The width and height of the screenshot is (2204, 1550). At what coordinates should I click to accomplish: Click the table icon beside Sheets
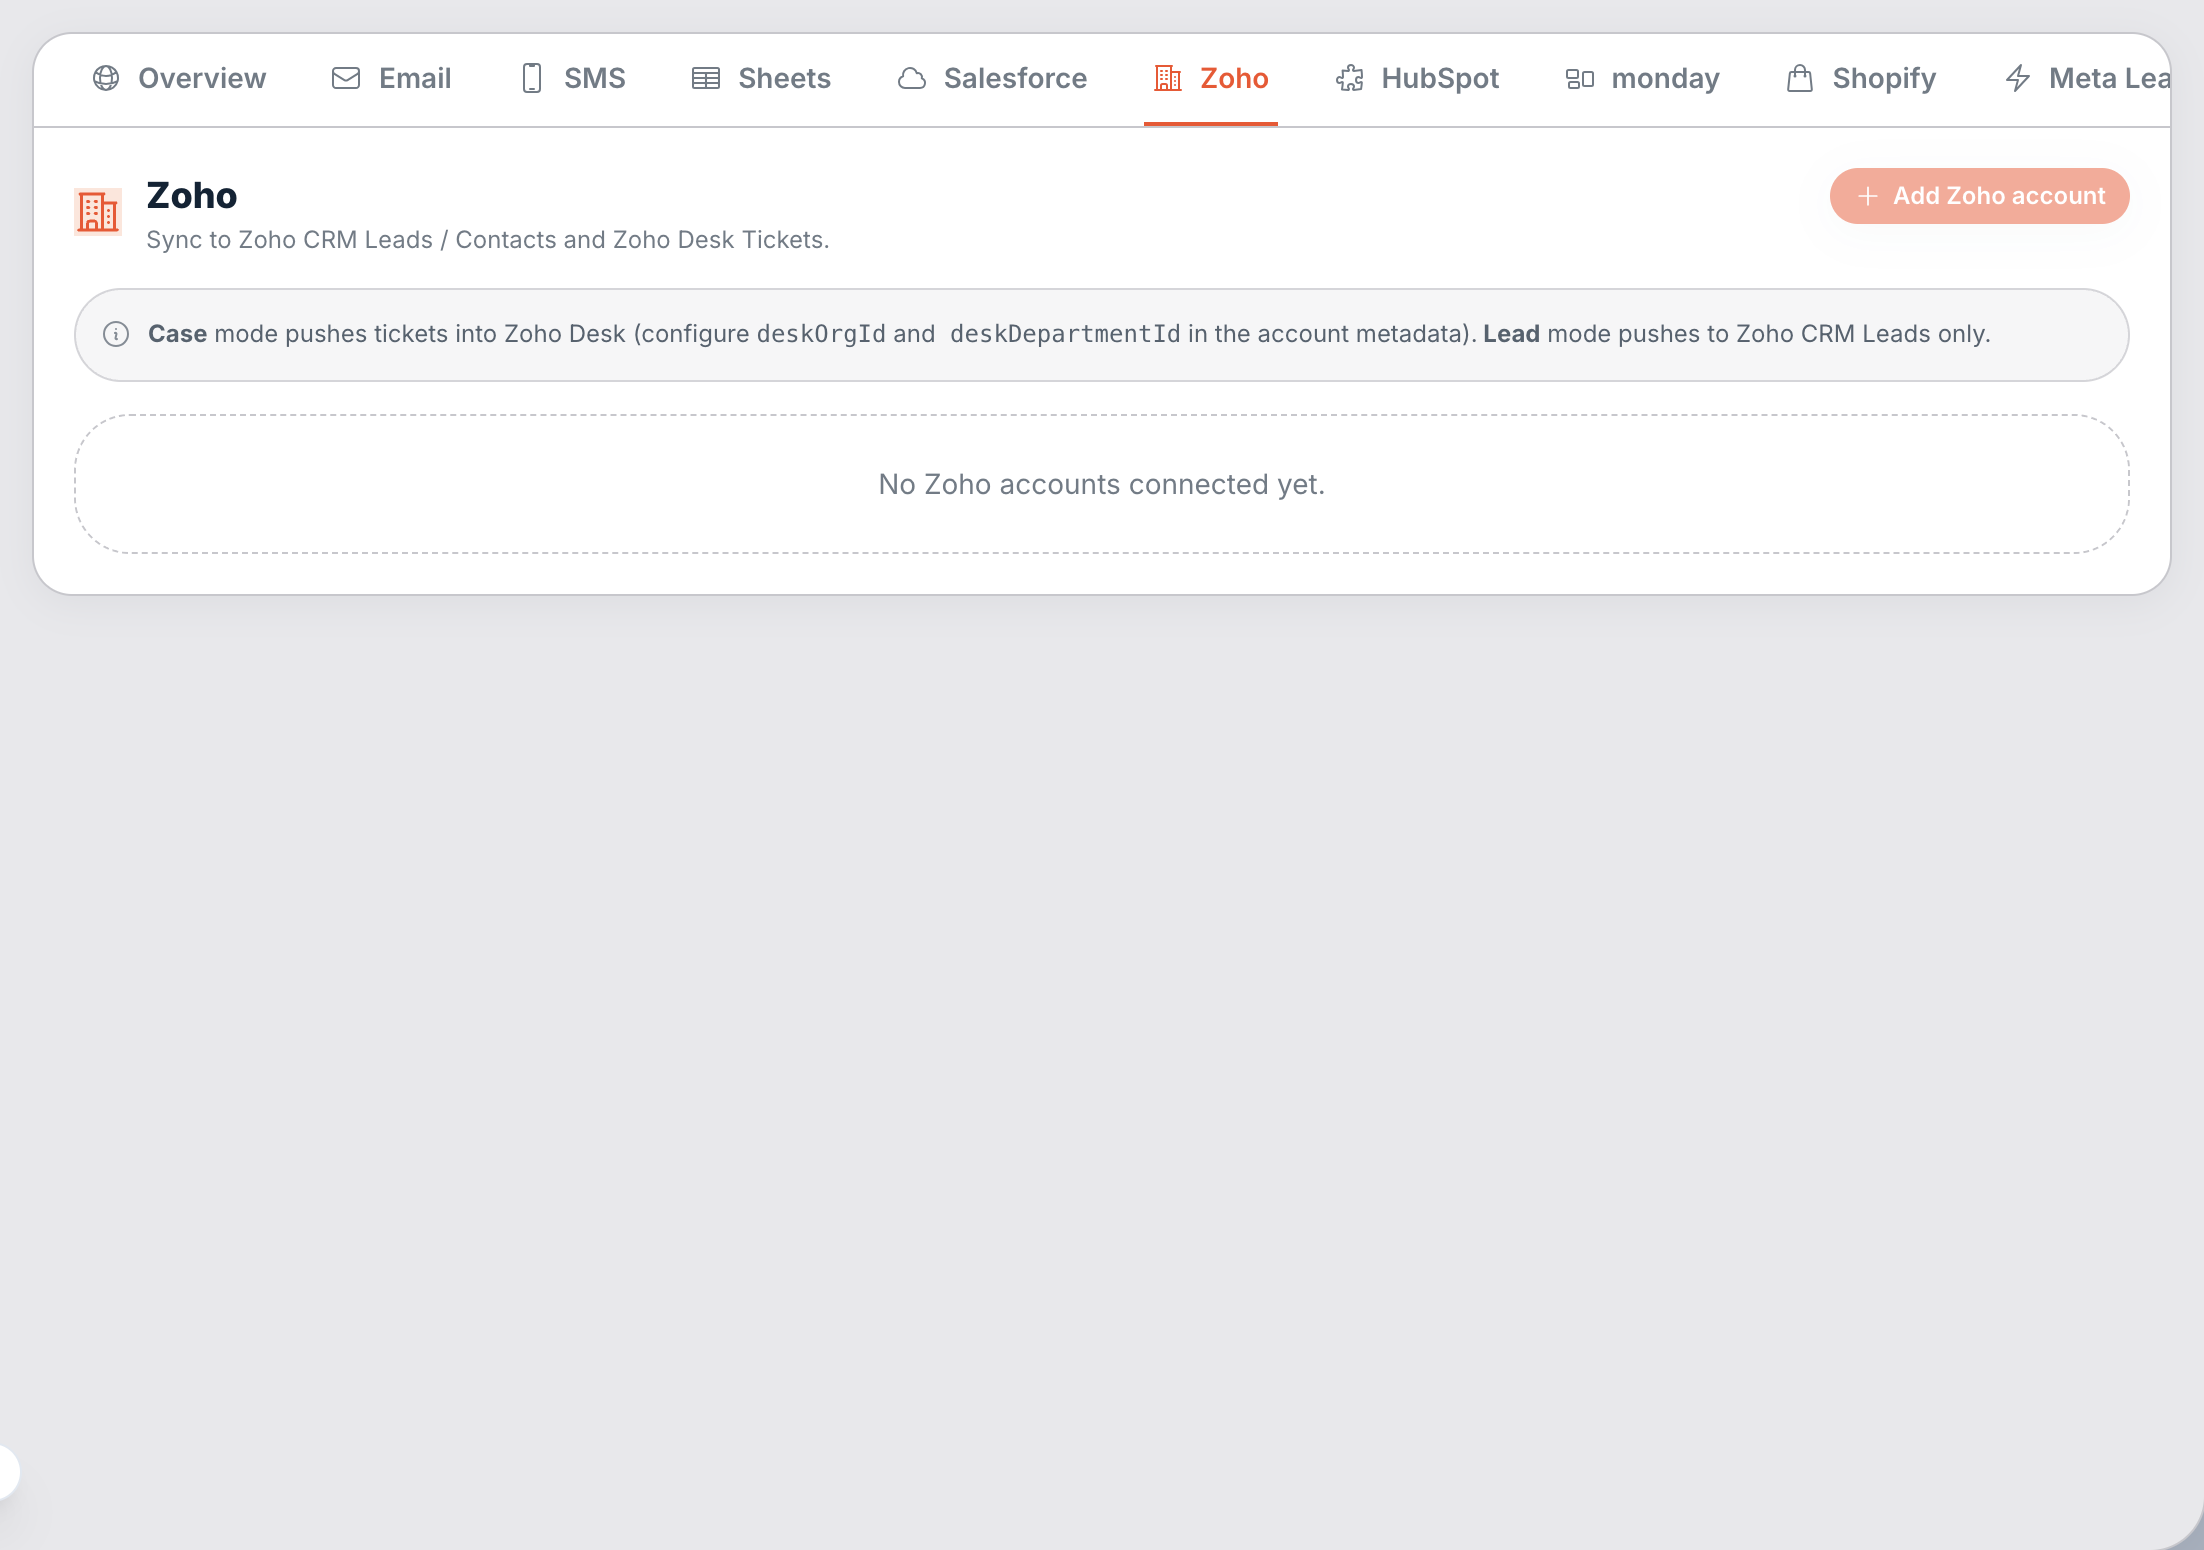706,78
